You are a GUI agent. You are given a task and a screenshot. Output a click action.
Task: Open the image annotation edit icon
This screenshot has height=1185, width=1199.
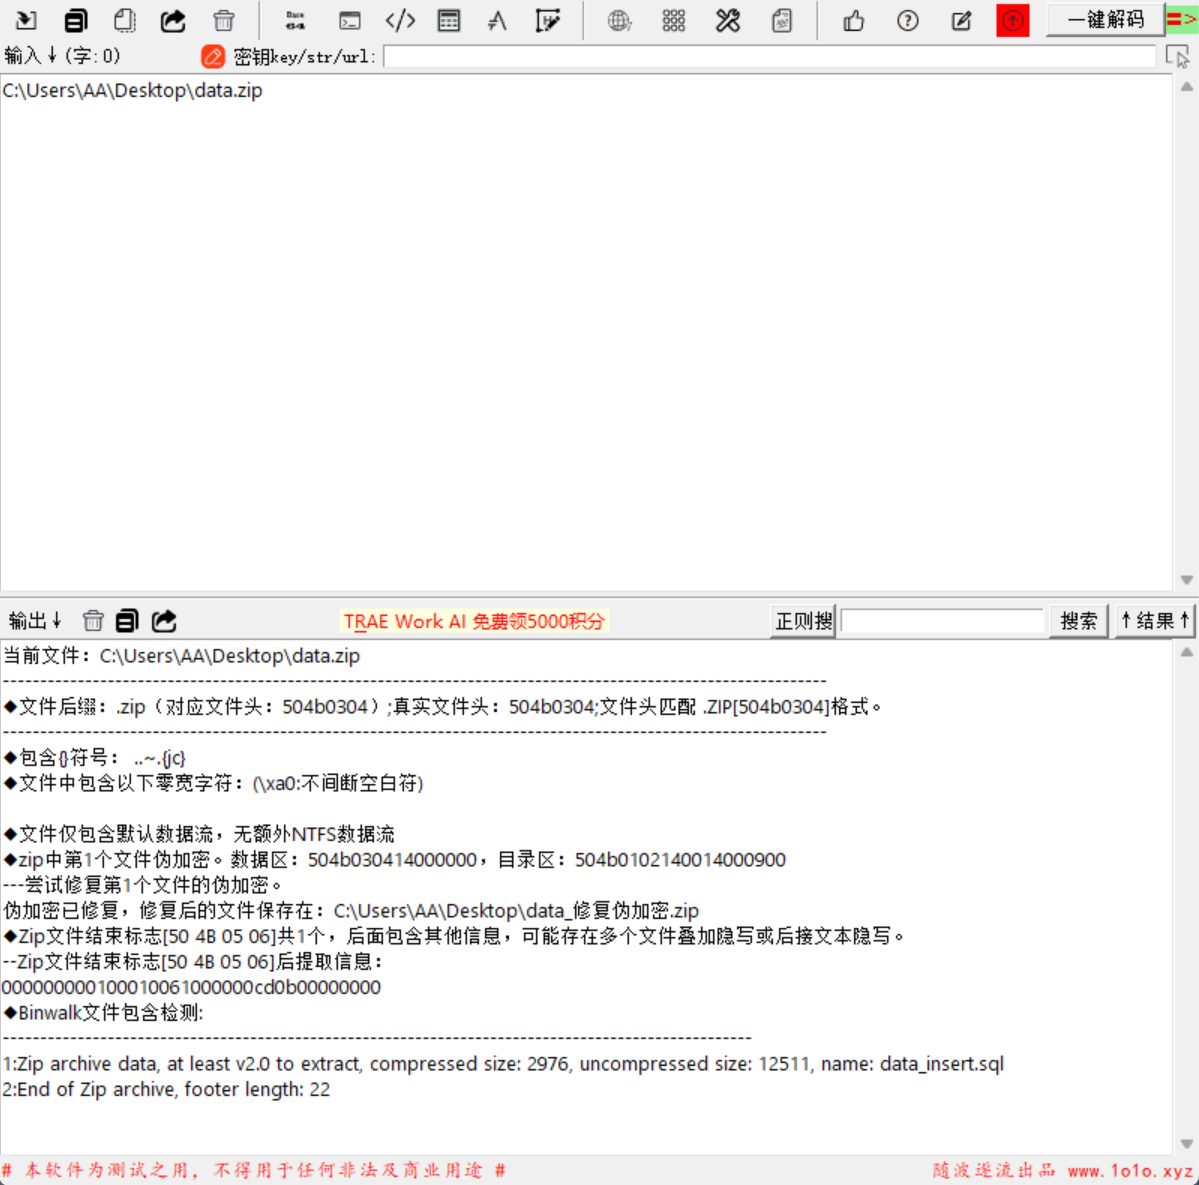coord(548,21)
